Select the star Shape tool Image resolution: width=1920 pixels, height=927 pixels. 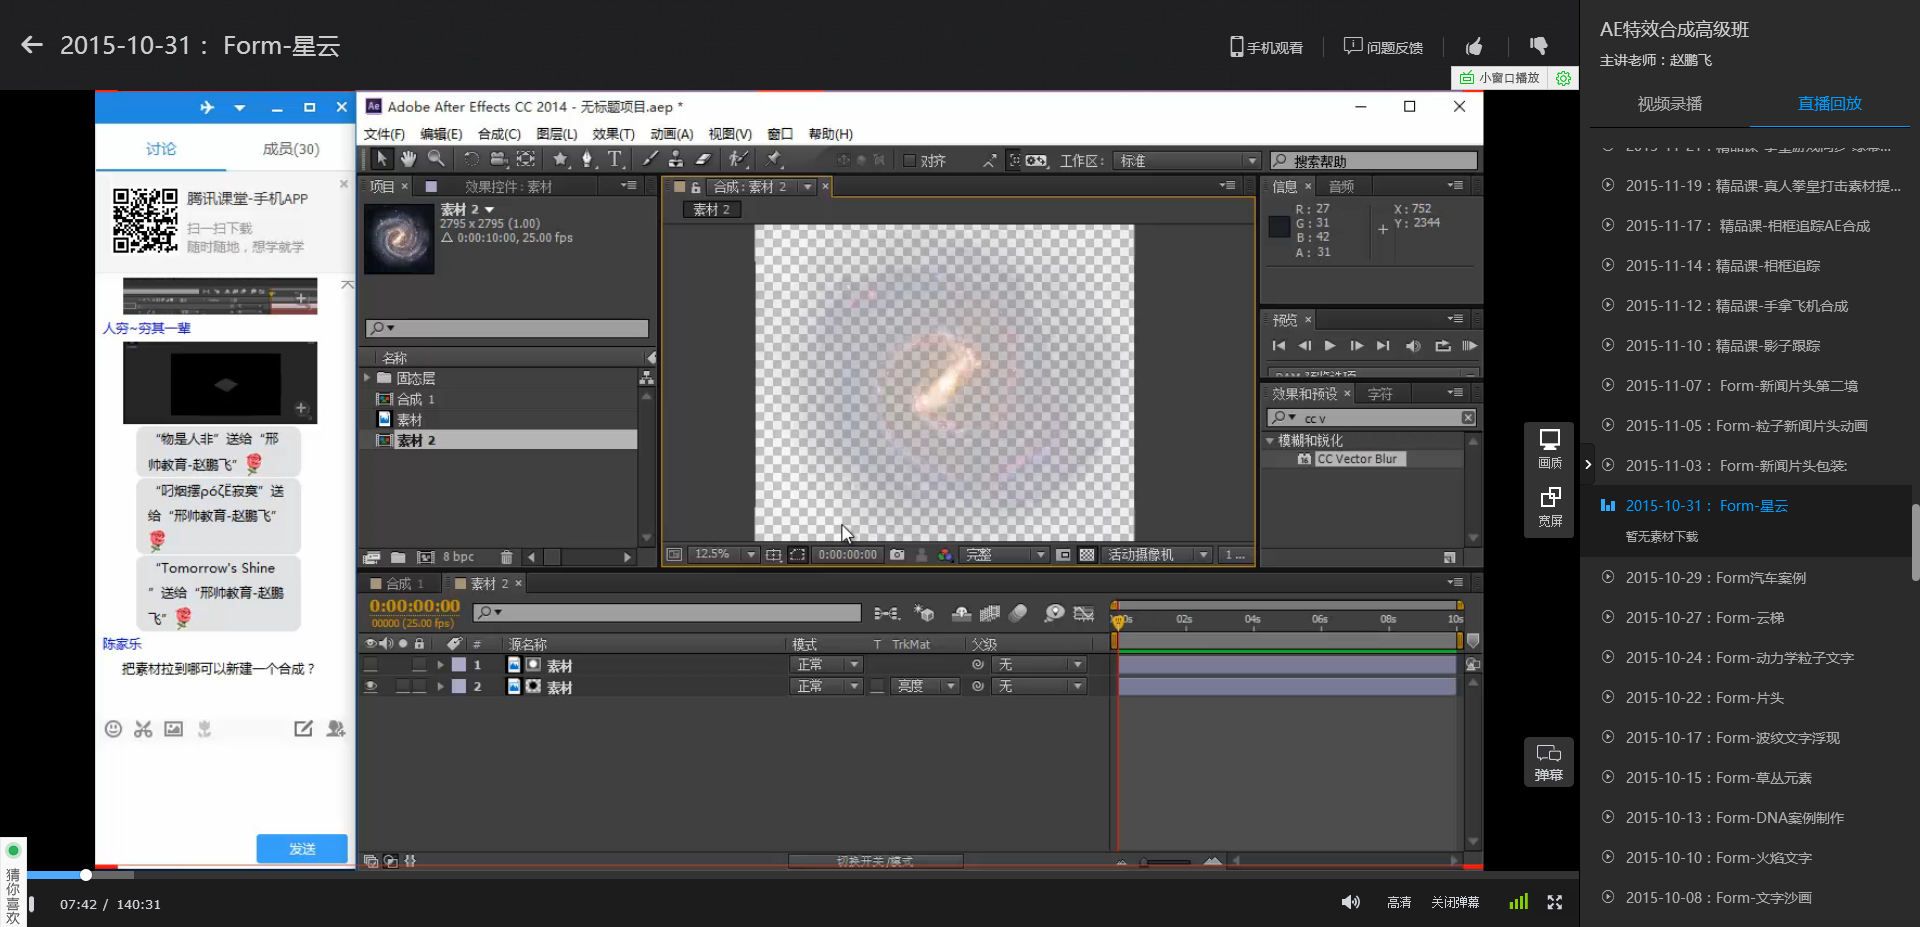click(x=560, y=160)
